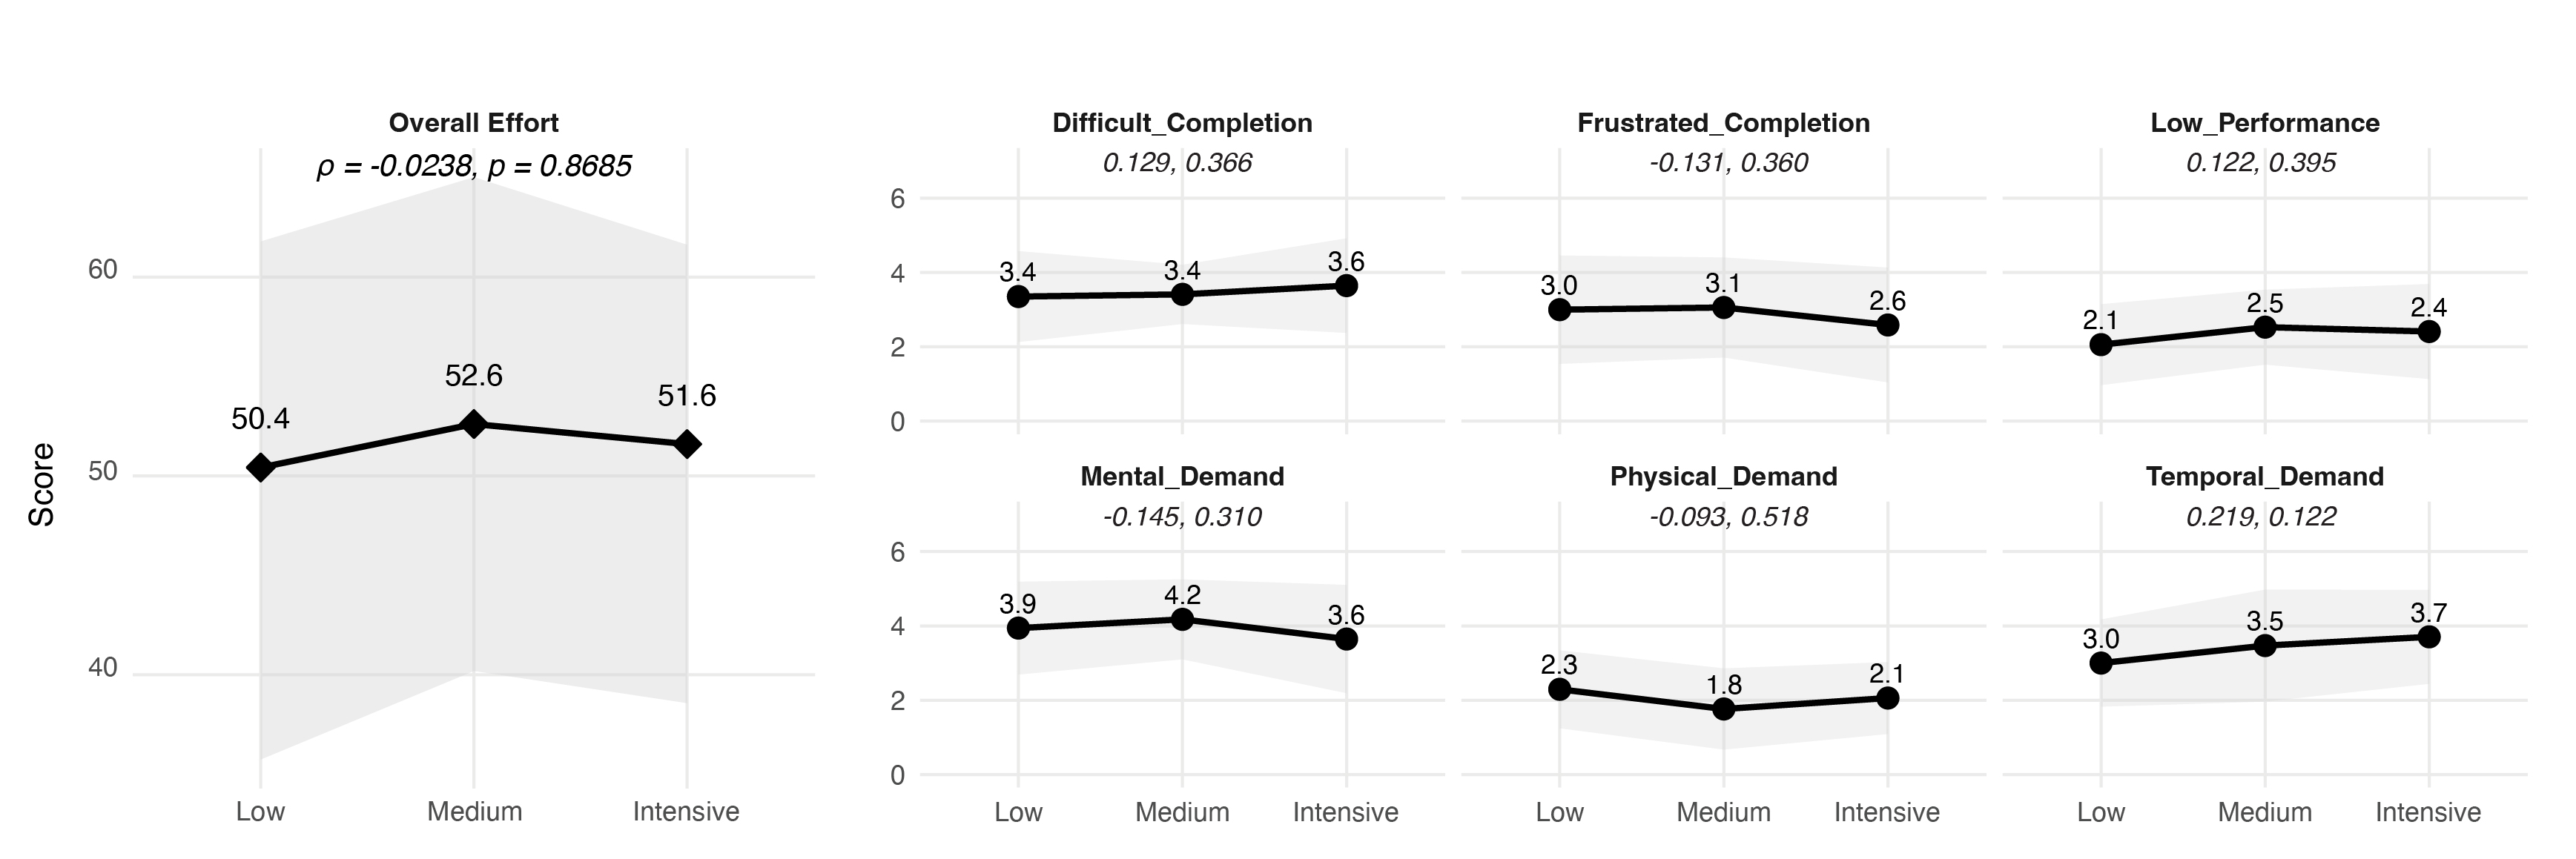Viewport: 2576px width, 859px height.
Task: Click Medium x-axis label under Overall Effort
Action: tap(474, 811)
